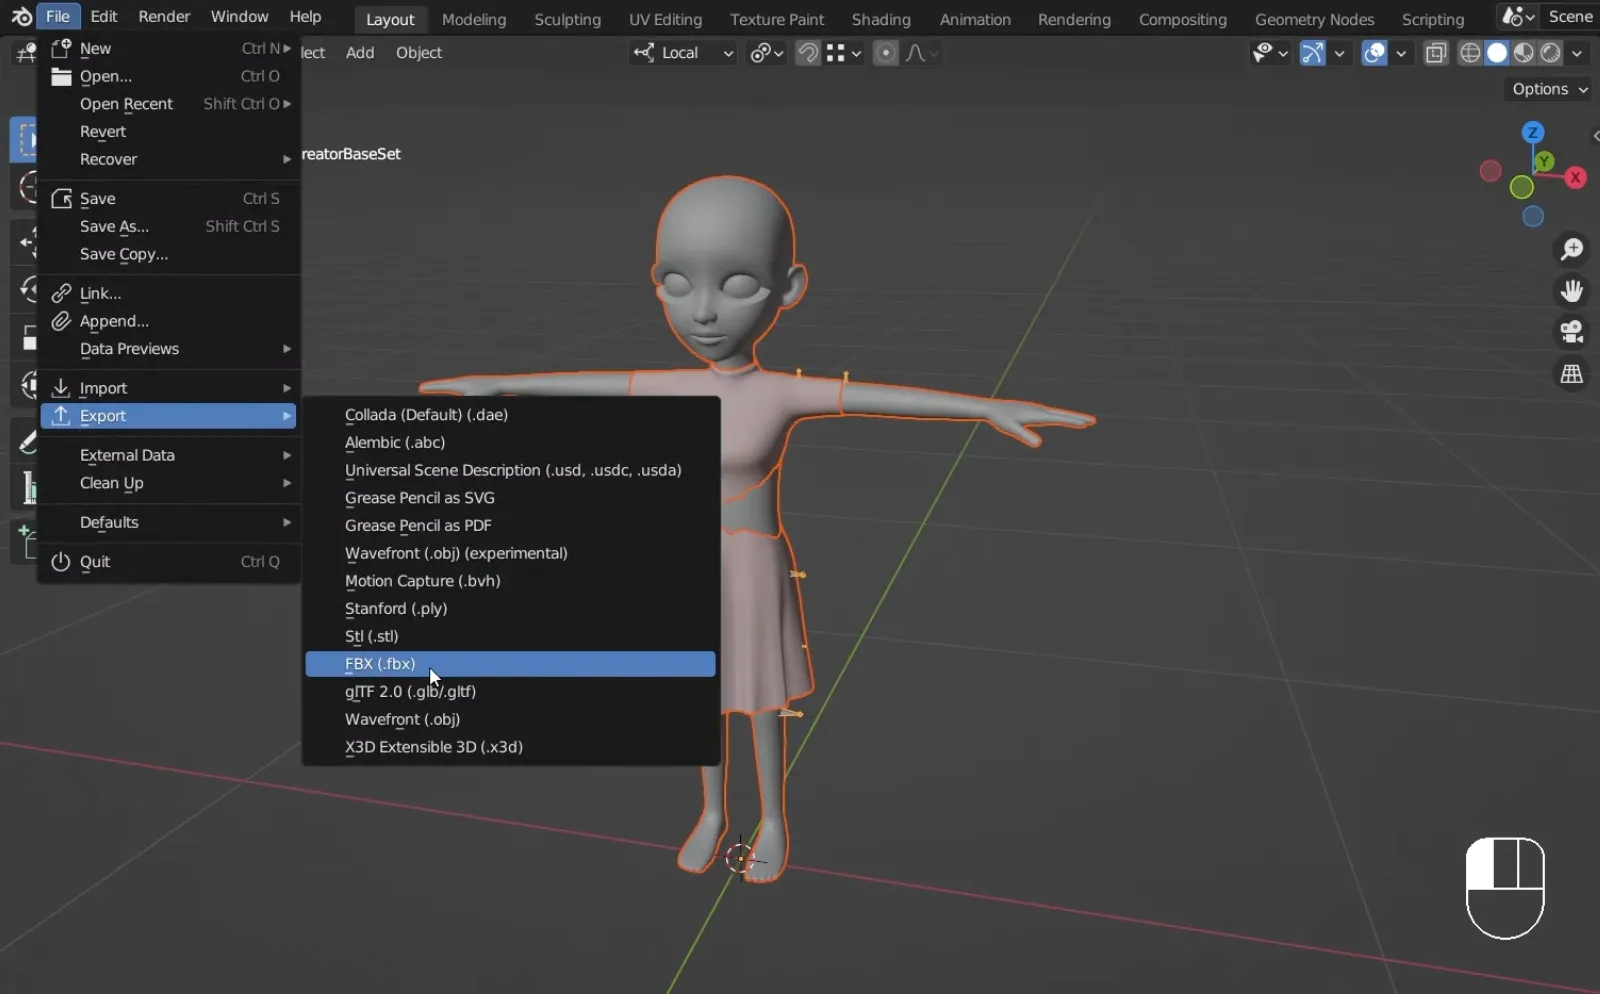Export as glTF 2.0 (.glb/.gltf)
1600x994 pixels.
(x=510, y=692)
